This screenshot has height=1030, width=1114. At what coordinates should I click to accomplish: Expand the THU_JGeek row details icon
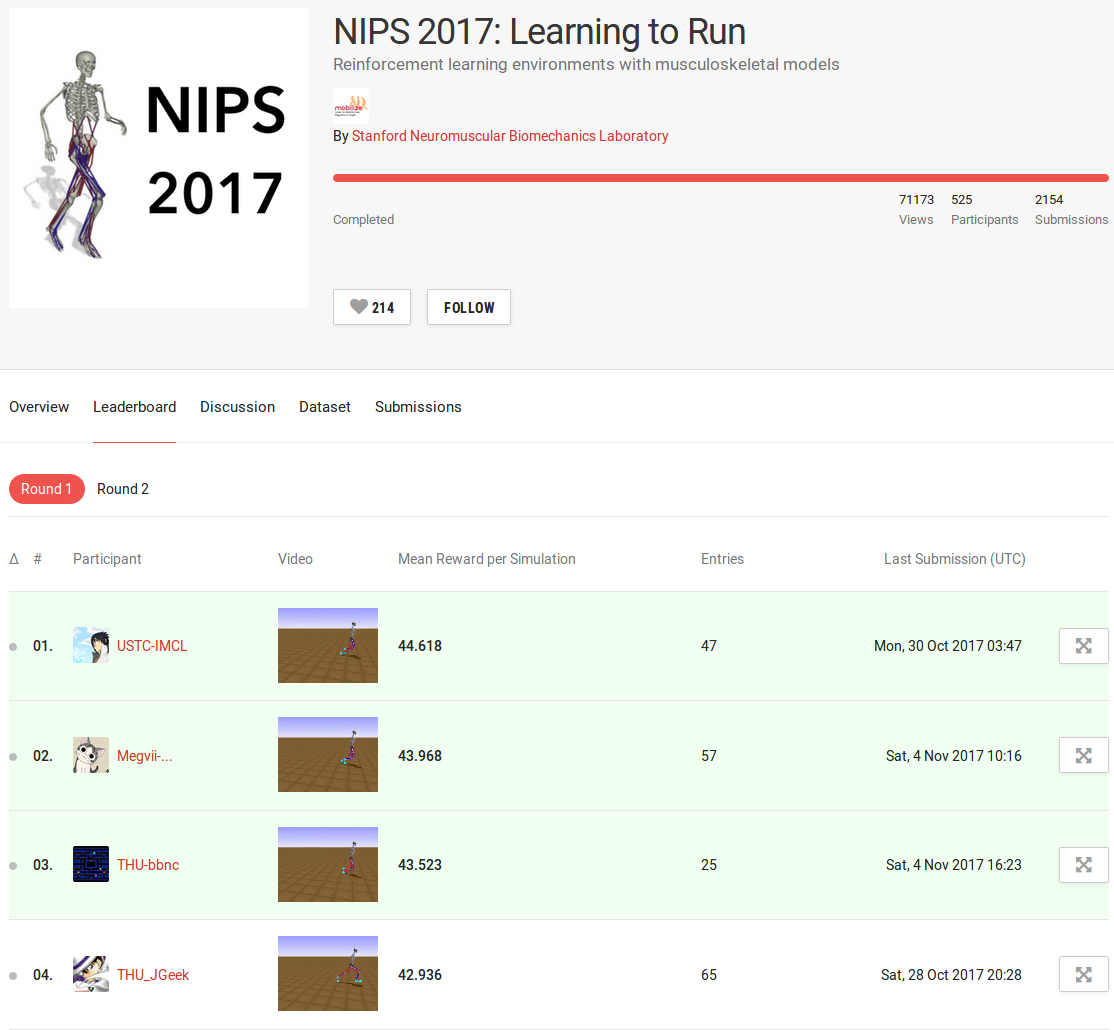pyautogui.click(x=1083, y=974)
